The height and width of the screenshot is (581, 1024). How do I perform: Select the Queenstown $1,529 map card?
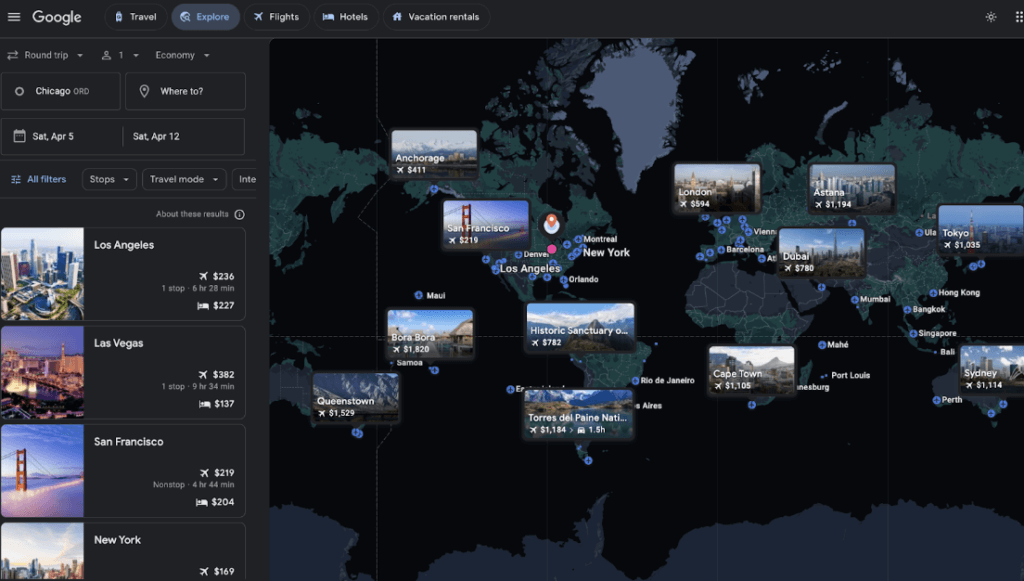point(355,397)
